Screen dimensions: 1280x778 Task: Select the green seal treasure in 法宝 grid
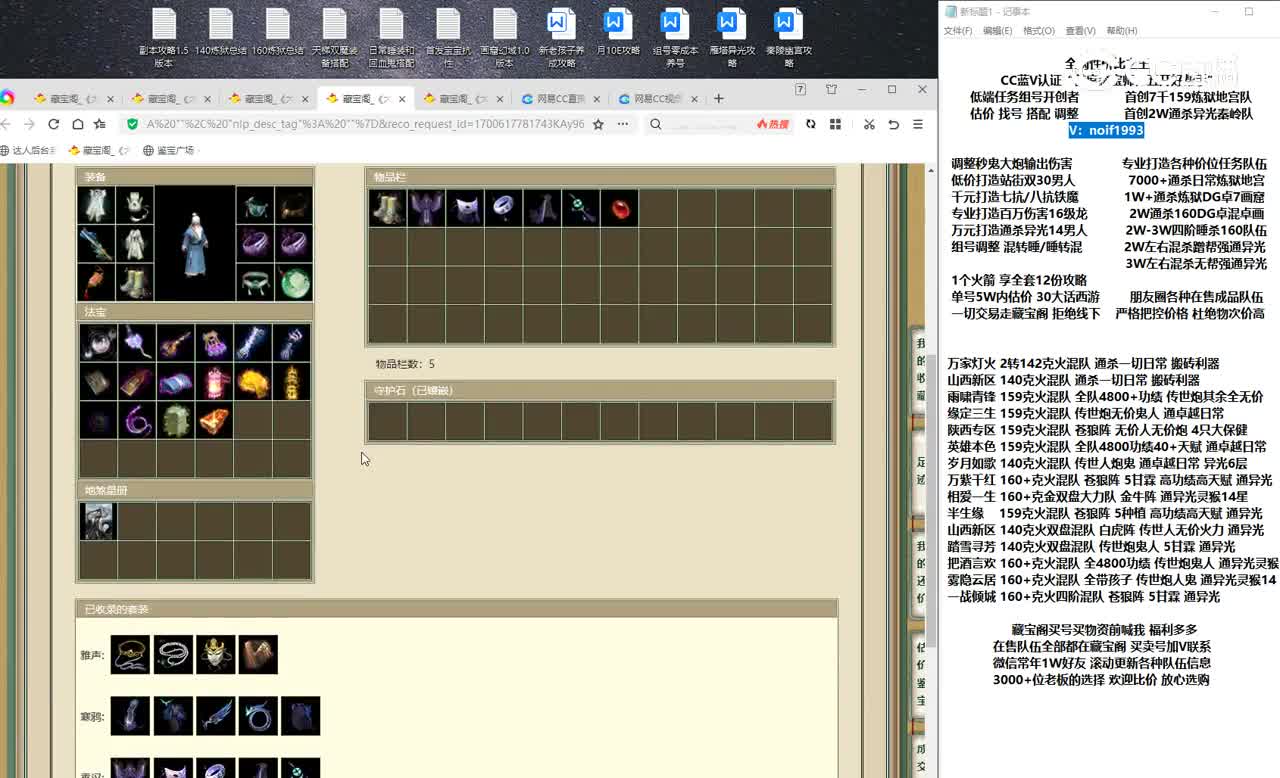[x=175, y=420]
